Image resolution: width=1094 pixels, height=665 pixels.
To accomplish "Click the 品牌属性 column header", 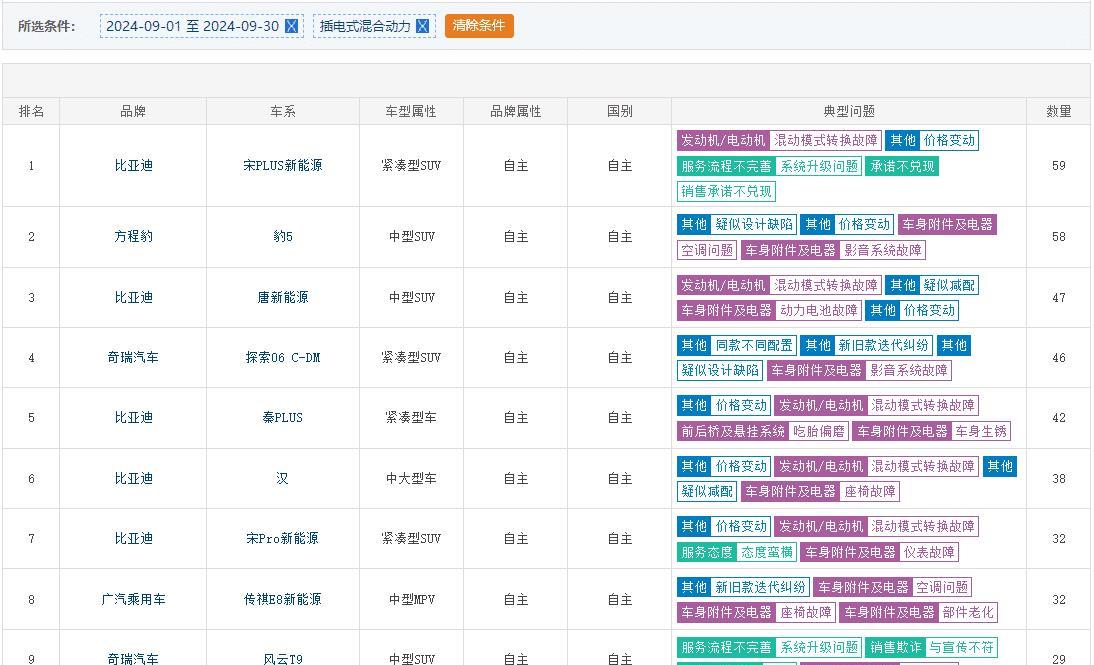I will 515,111.
